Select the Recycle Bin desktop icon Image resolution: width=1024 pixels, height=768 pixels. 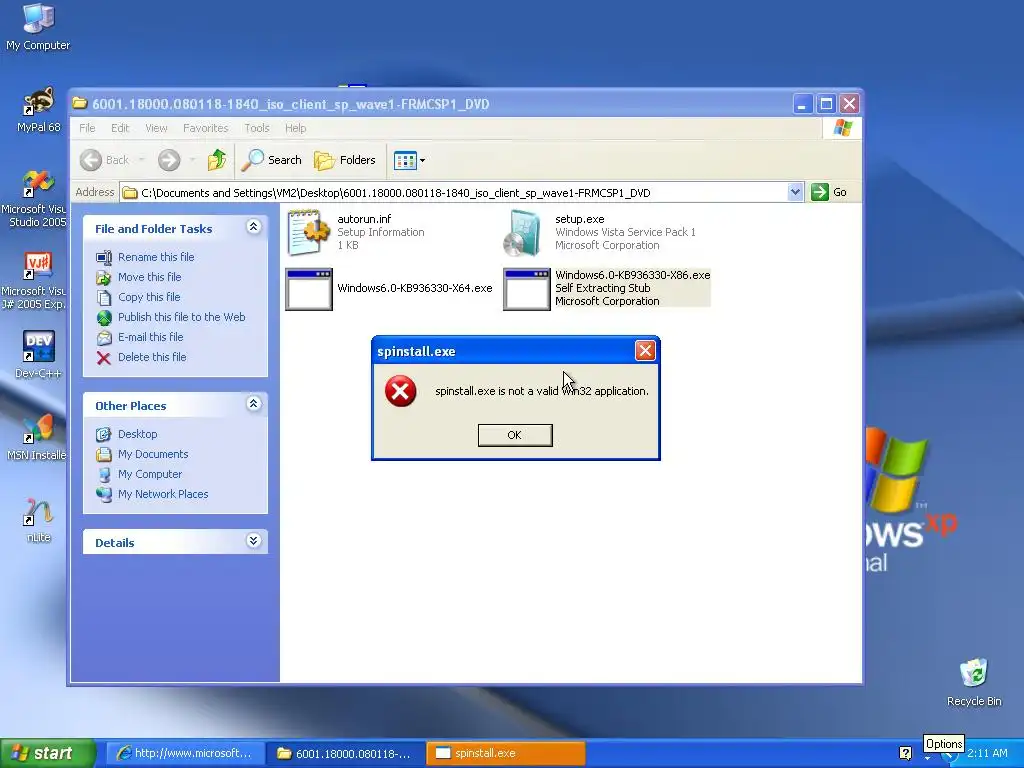[x=974, y=682]
